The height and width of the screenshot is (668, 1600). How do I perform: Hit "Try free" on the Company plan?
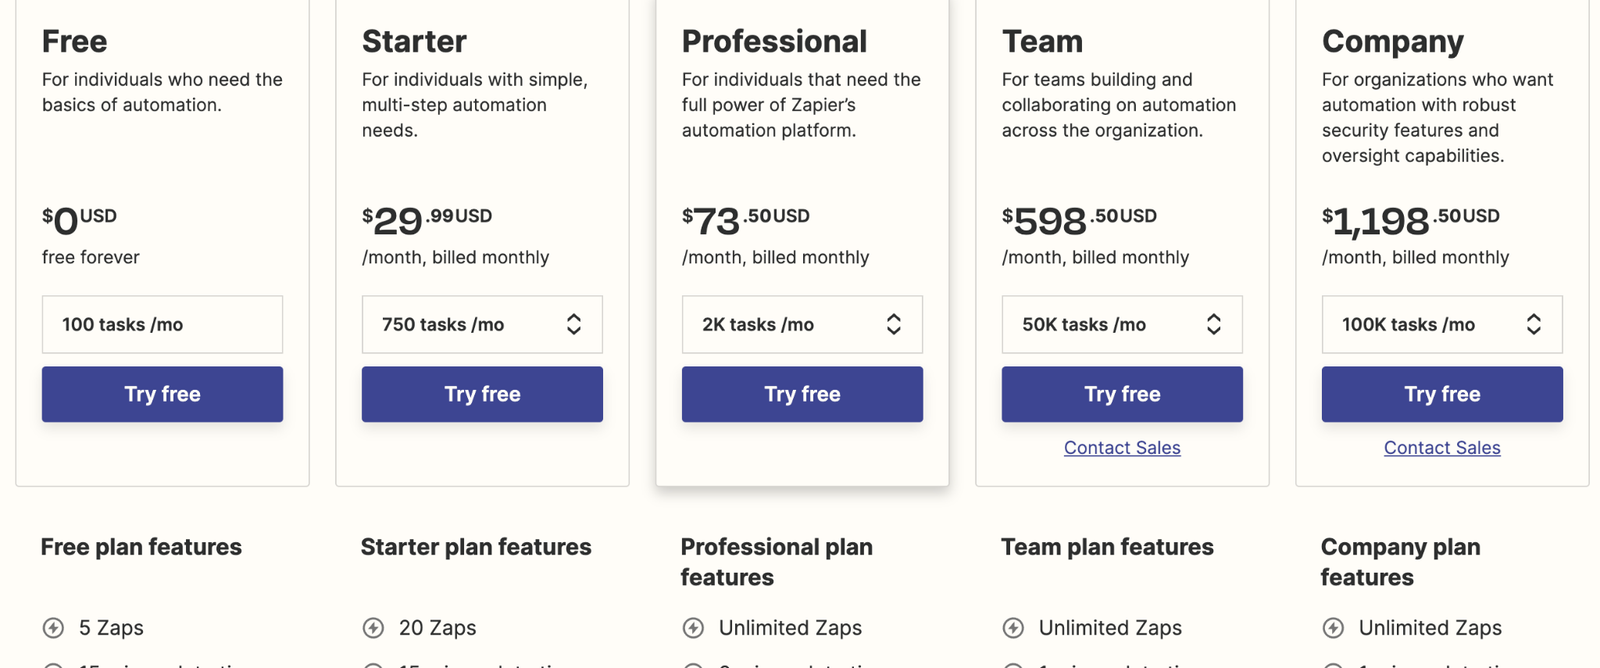pyautogui.click(x=1442, y=394)
